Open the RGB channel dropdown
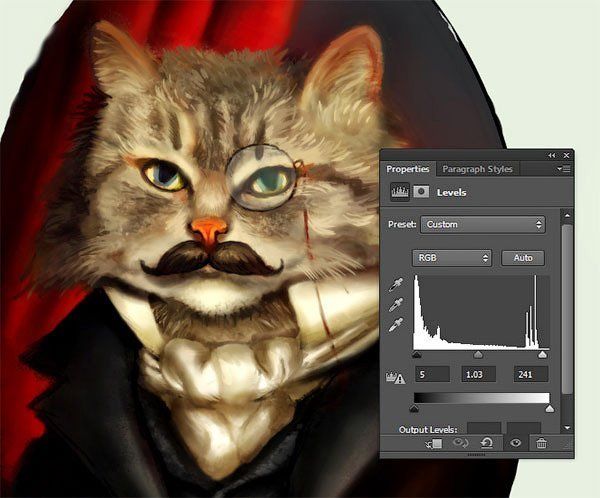Viewport: 600px width, 498px height. (x=452, y=258)
